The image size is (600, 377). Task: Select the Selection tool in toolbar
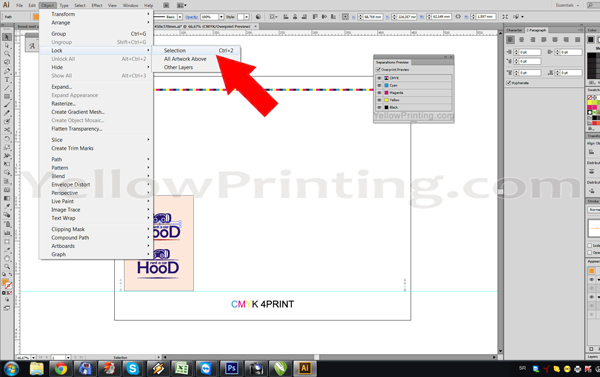(7, 37)
